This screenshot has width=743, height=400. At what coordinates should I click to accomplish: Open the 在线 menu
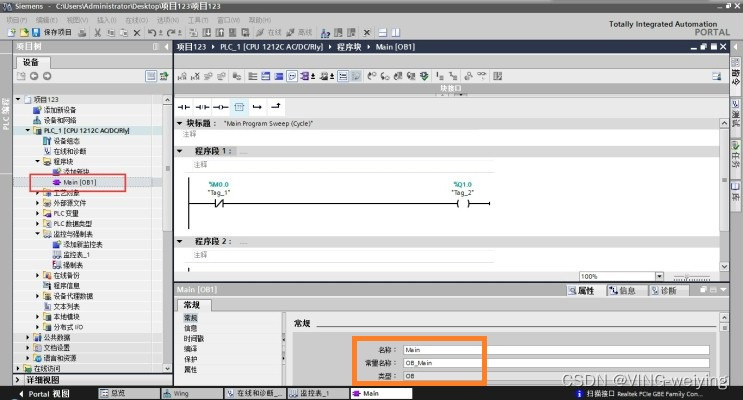pos(136,20)
